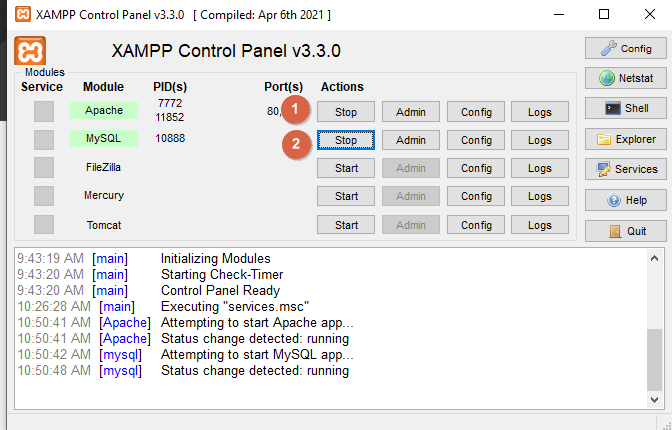Click the Netstat globe icon
Image resolution: width=672 pixels, height=430 pixels.
[x=607, y=78]
